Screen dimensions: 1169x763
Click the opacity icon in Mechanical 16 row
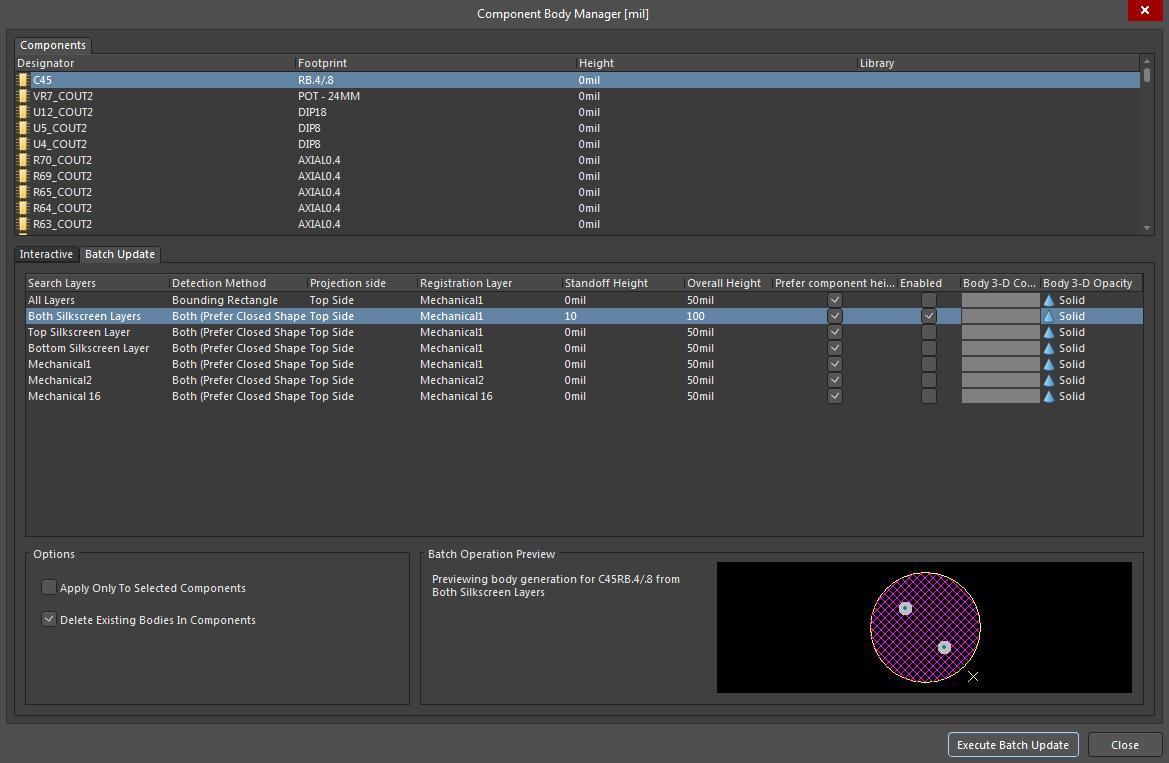click(1049, 396)
